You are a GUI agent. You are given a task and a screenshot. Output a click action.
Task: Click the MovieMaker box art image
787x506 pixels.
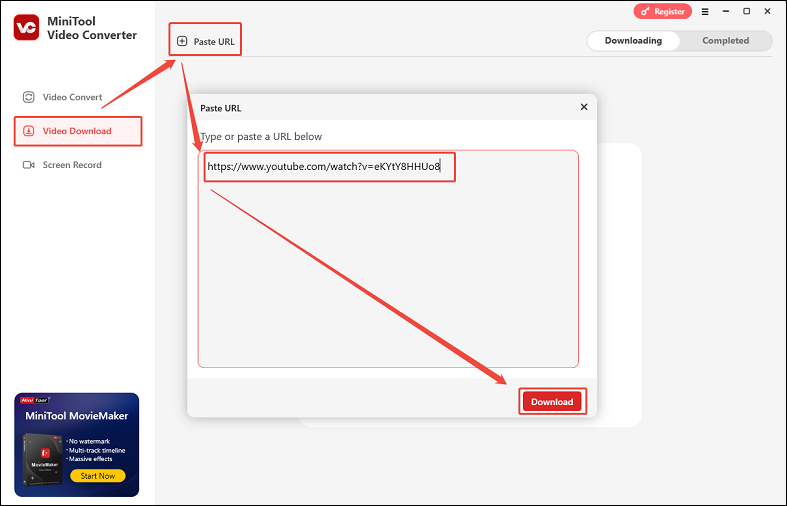coord(43,460)
